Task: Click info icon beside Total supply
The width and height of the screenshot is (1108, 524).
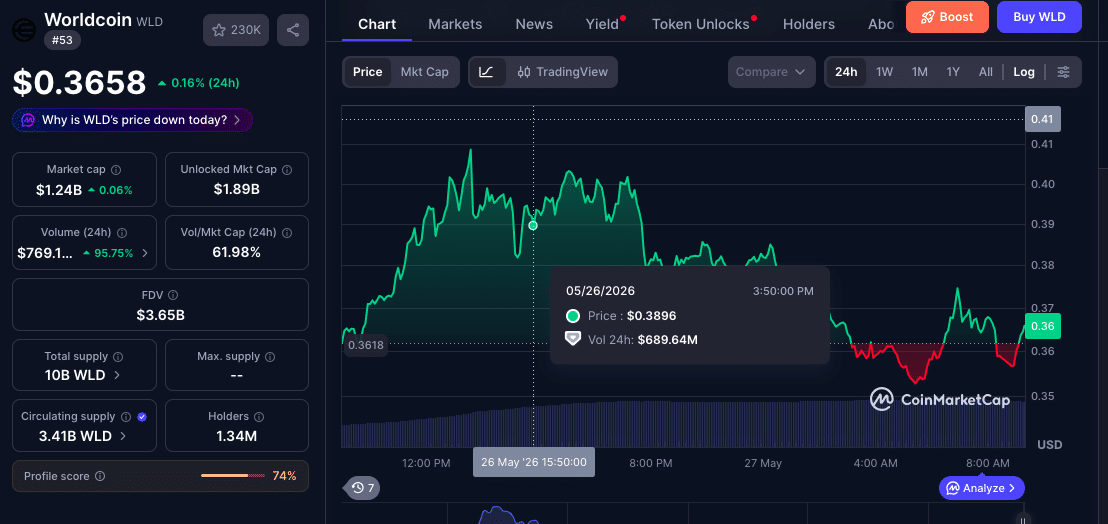Action: click(x=118, y=357)
